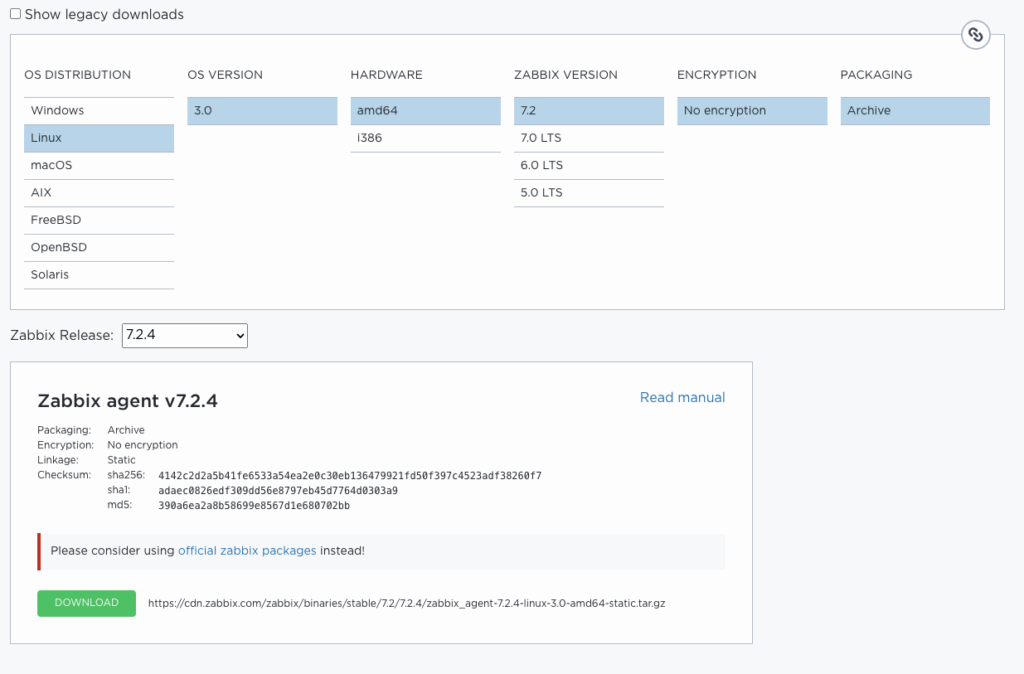1024x674 pixels.
Task: Select FreeBSD OS distribution
Action: pos(99,220)
